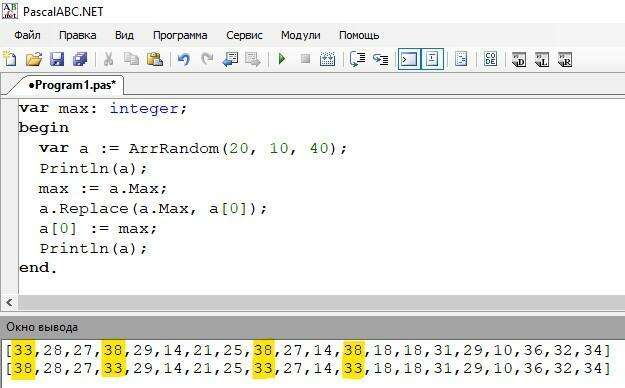Click the code formatting CODE icon
Viewport: 625px width, 388px height.
point(490,59)
